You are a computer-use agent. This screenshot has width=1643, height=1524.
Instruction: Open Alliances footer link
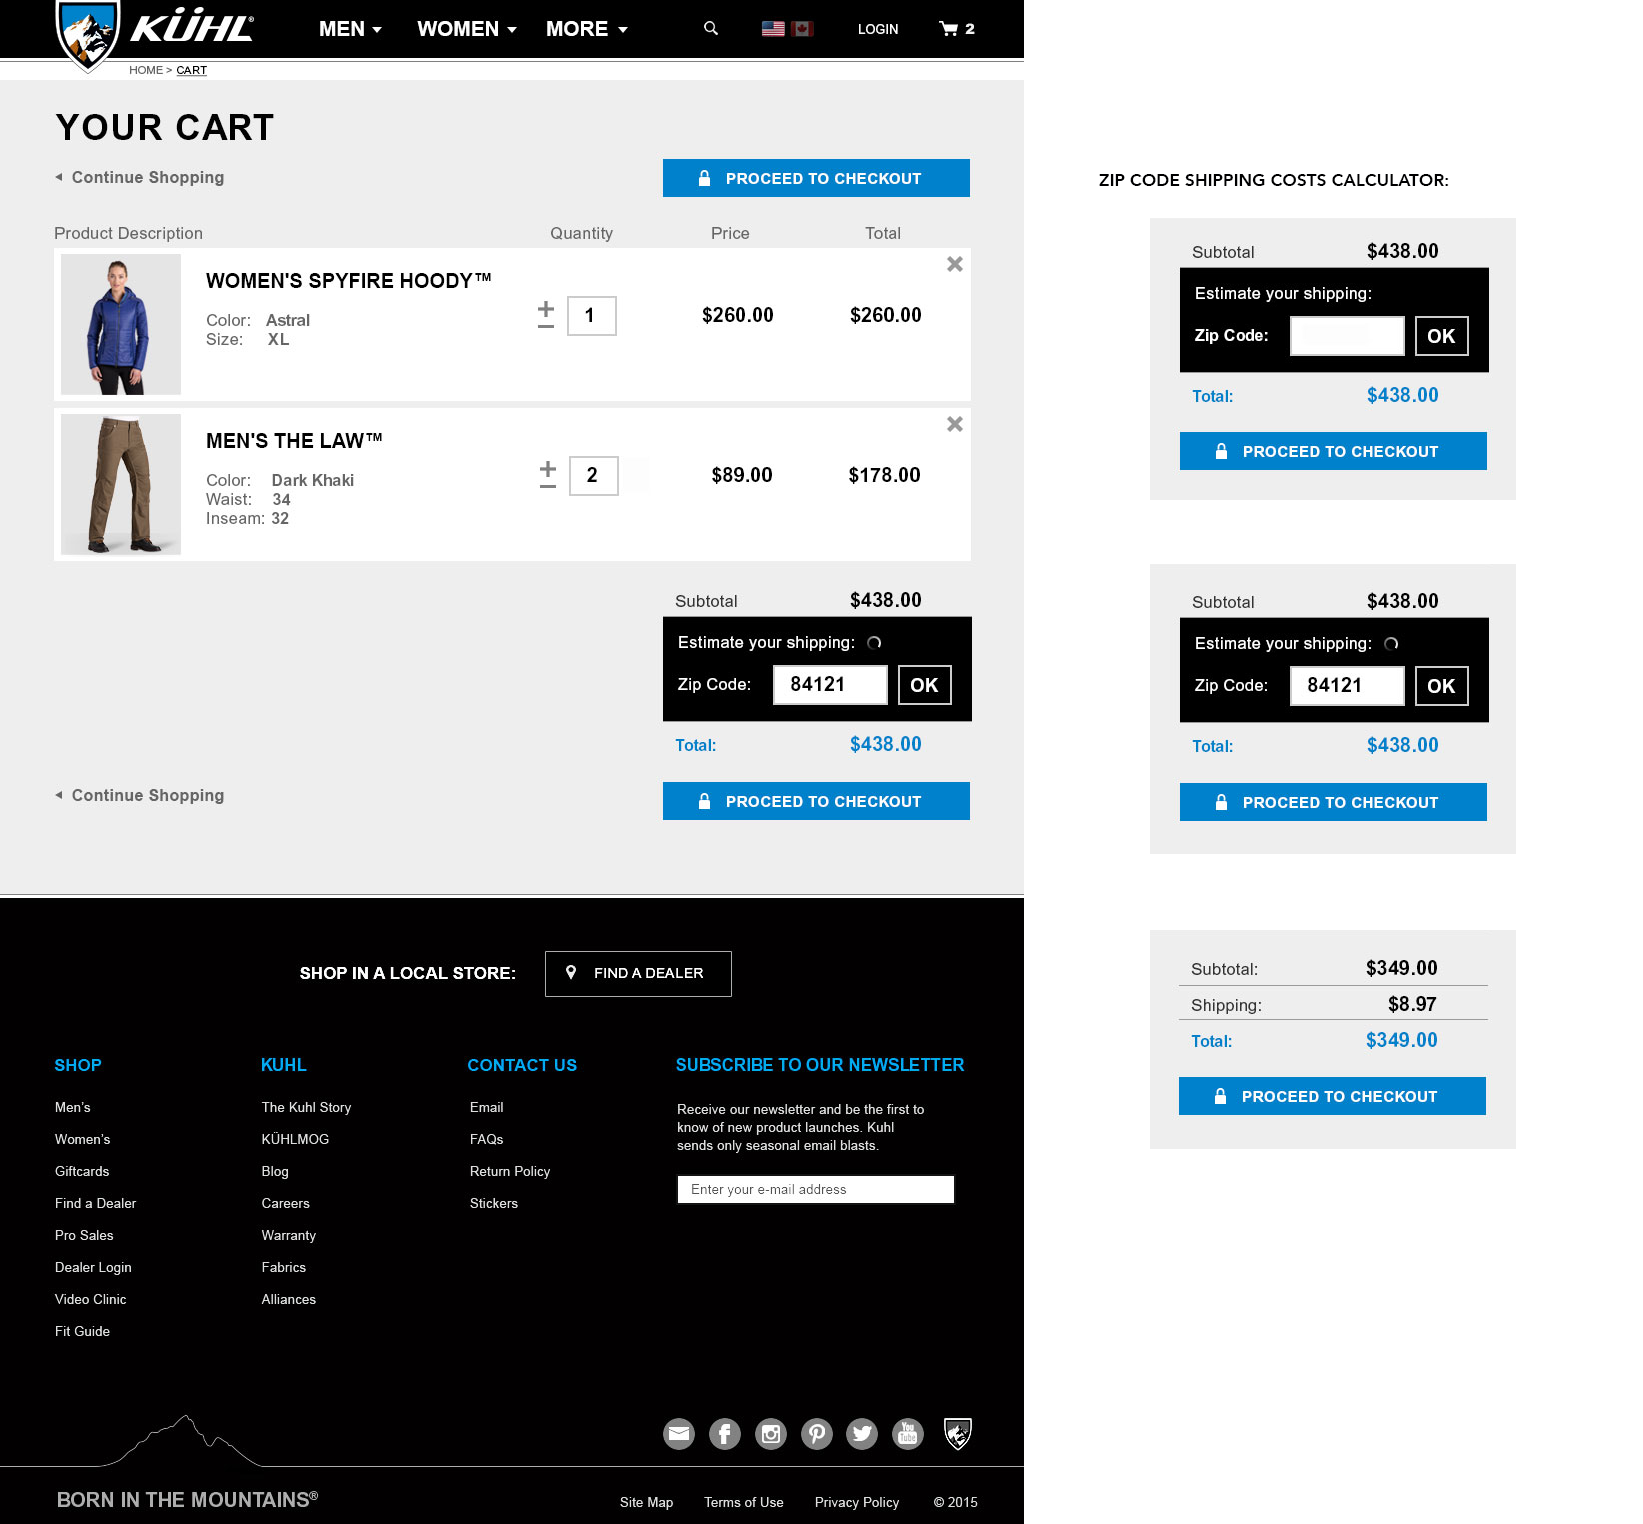coord(289,1299)
